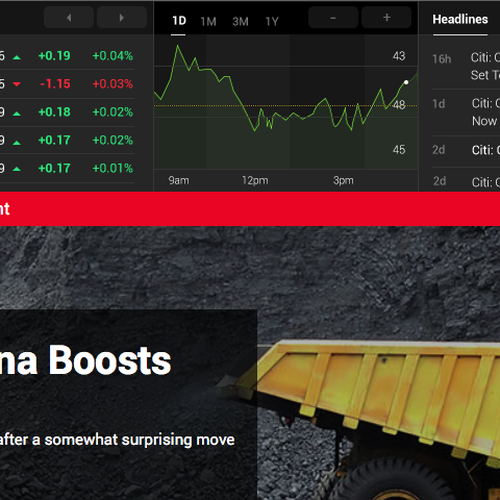
Task: Click the white dot marker on chart line
Action: [x=406, y=82]
